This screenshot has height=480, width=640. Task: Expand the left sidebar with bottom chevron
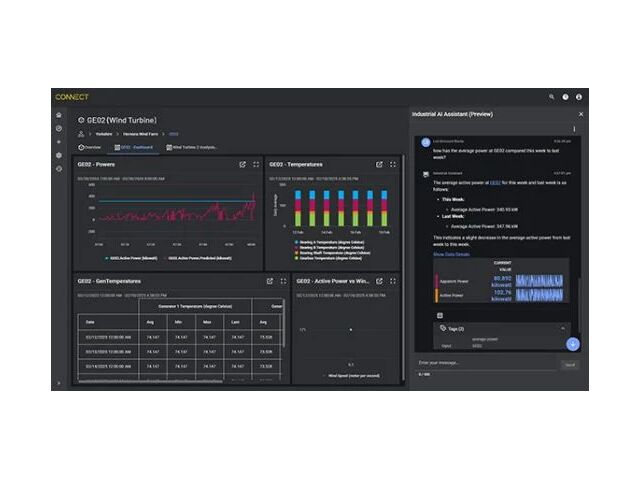click(x=59, y=382)
